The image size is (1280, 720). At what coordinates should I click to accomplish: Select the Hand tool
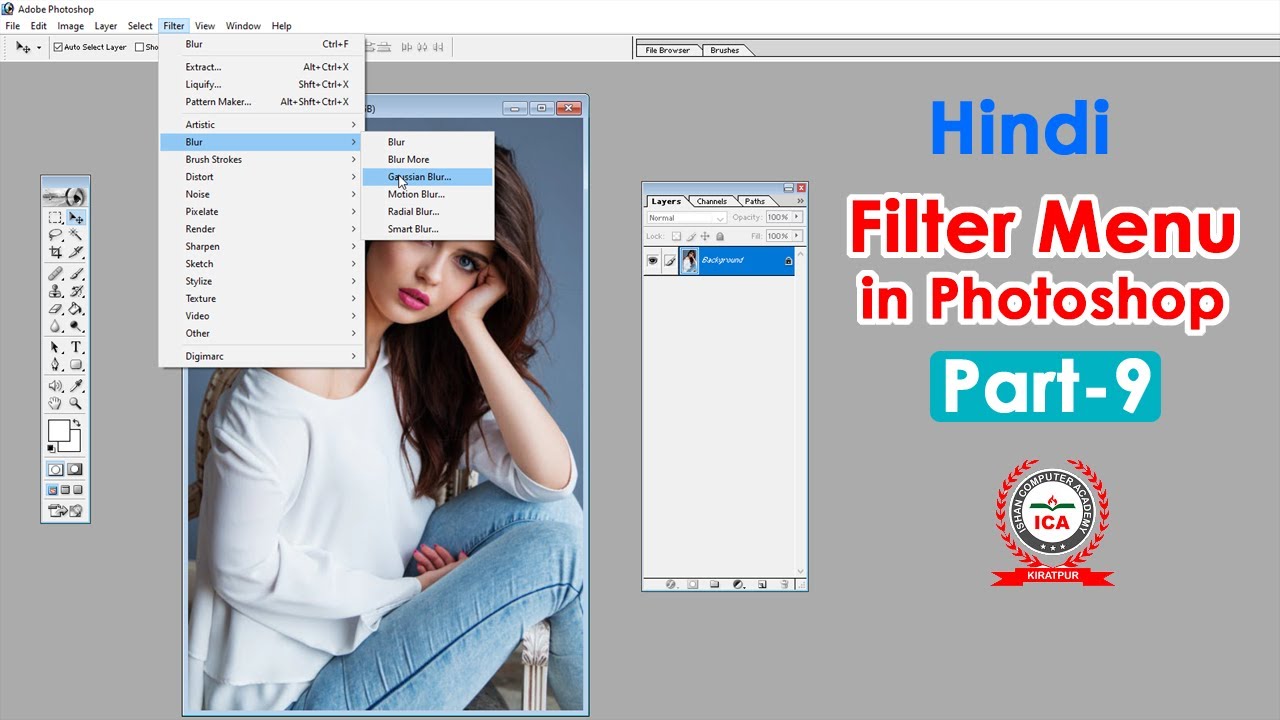(x=55, y=403)
